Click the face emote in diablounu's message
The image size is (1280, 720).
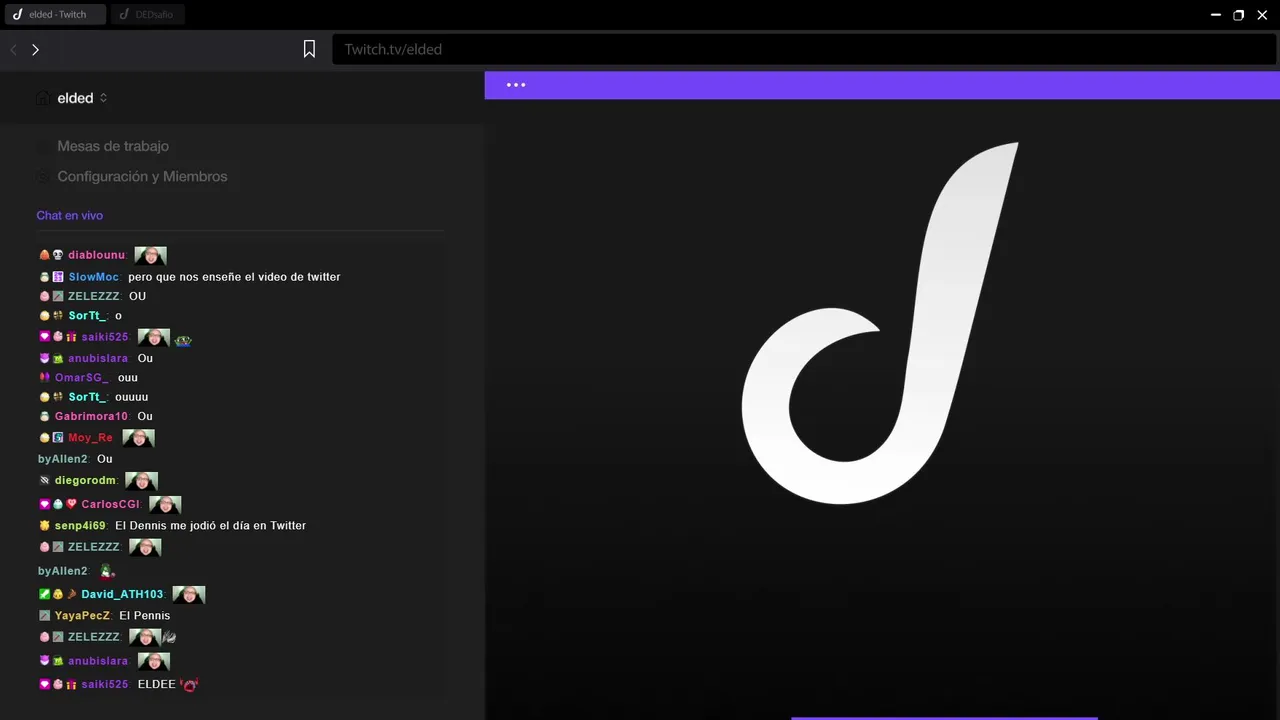pyautogui.click(x=151, y=256)
